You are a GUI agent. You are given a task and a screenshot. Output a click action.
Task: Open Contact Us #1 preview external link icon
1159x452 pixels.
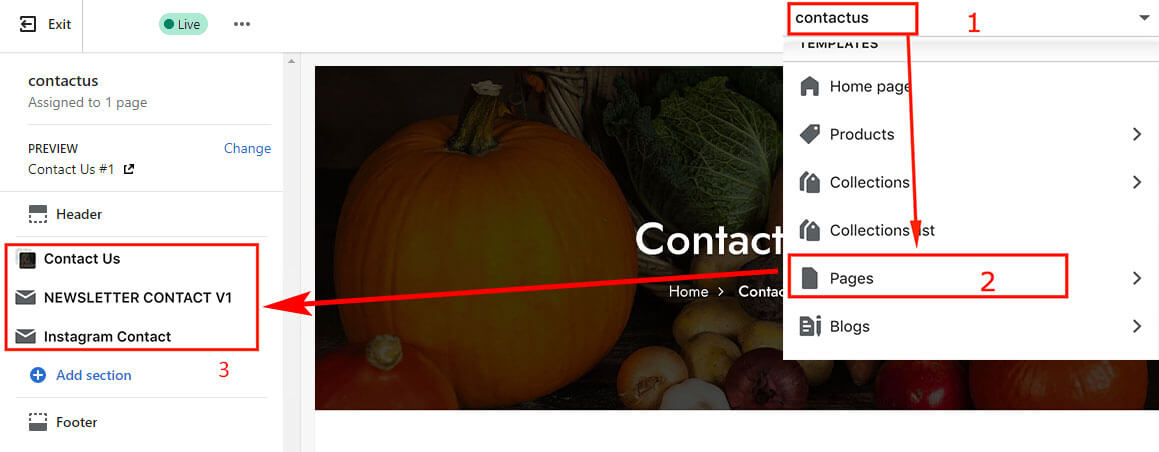pos(129,169)
